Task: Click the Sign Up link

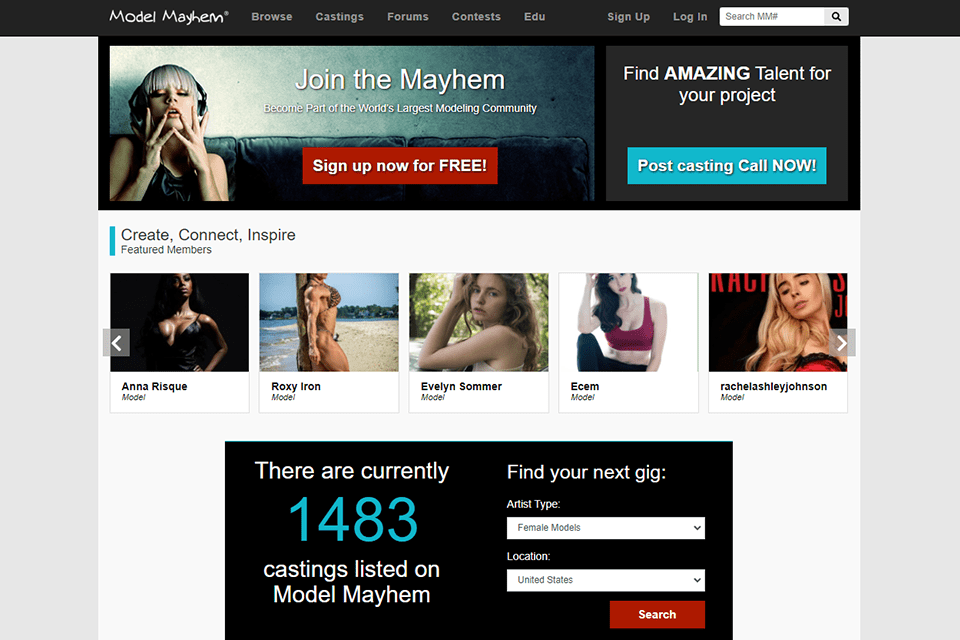Action: pyautogui.click(x=628, y=17)
